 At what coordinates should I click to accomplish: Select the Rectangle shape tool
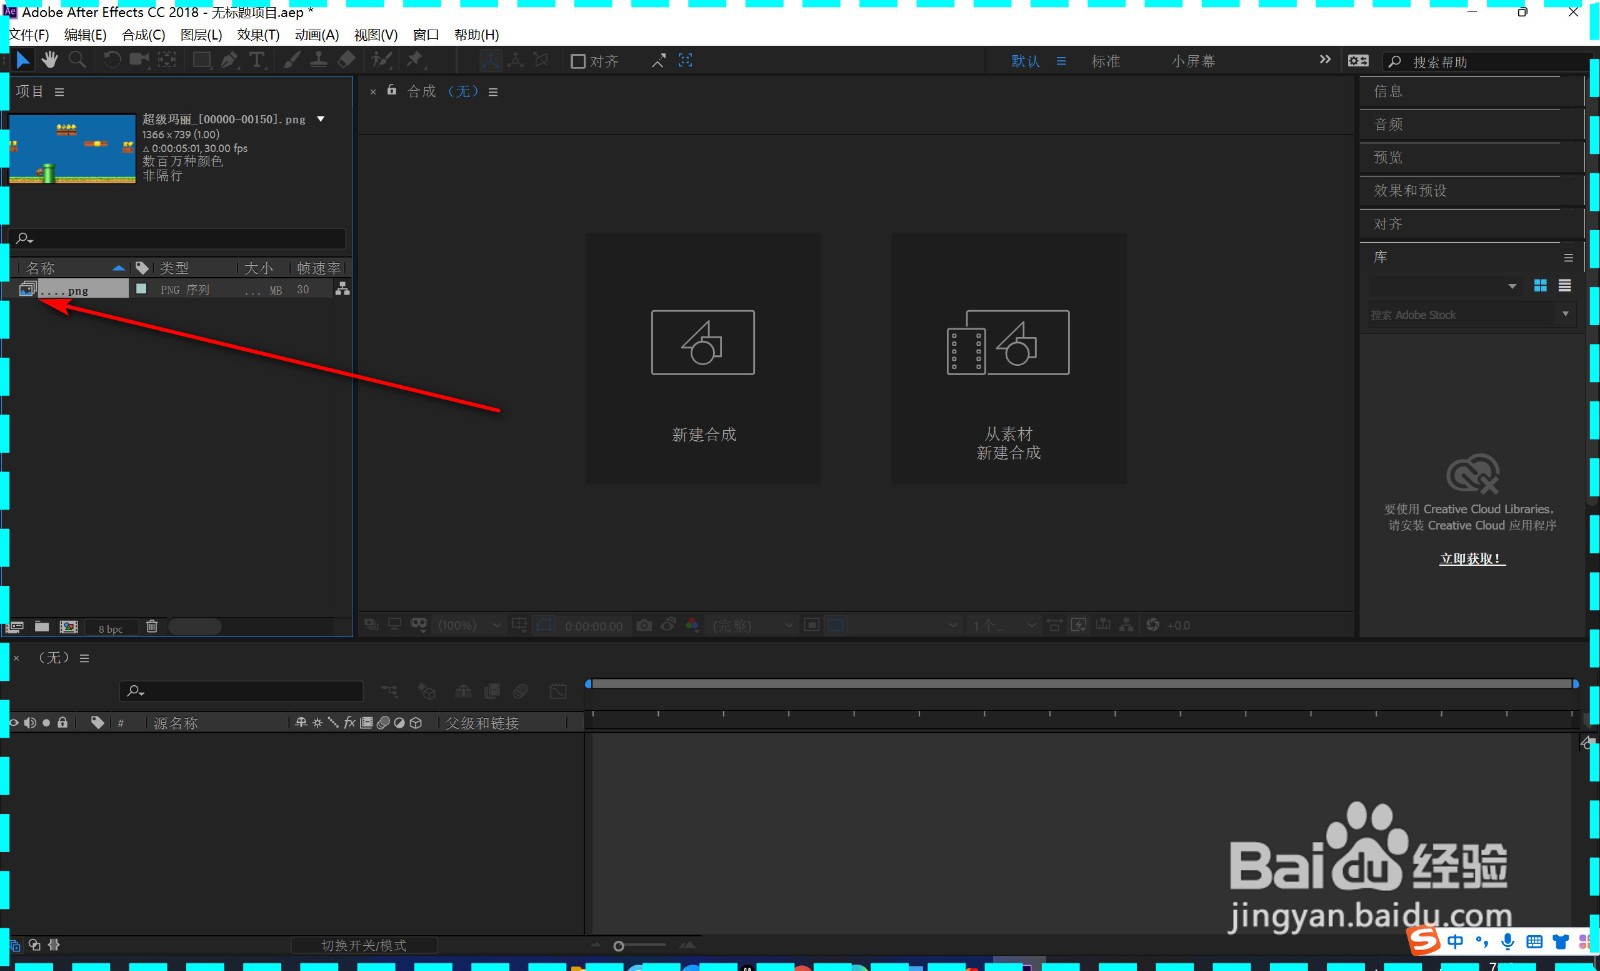202,60
